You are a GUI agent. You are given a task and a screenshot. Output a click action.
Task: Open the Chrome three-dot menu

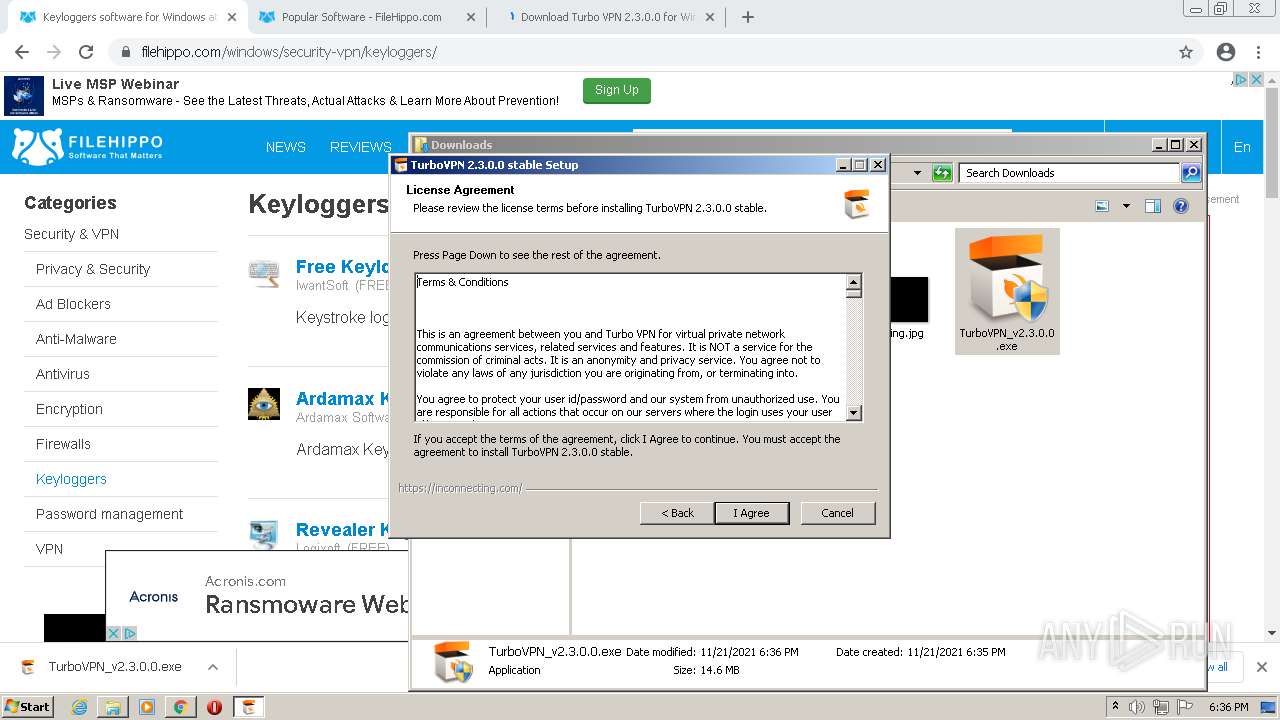[x=1258, y=52]
